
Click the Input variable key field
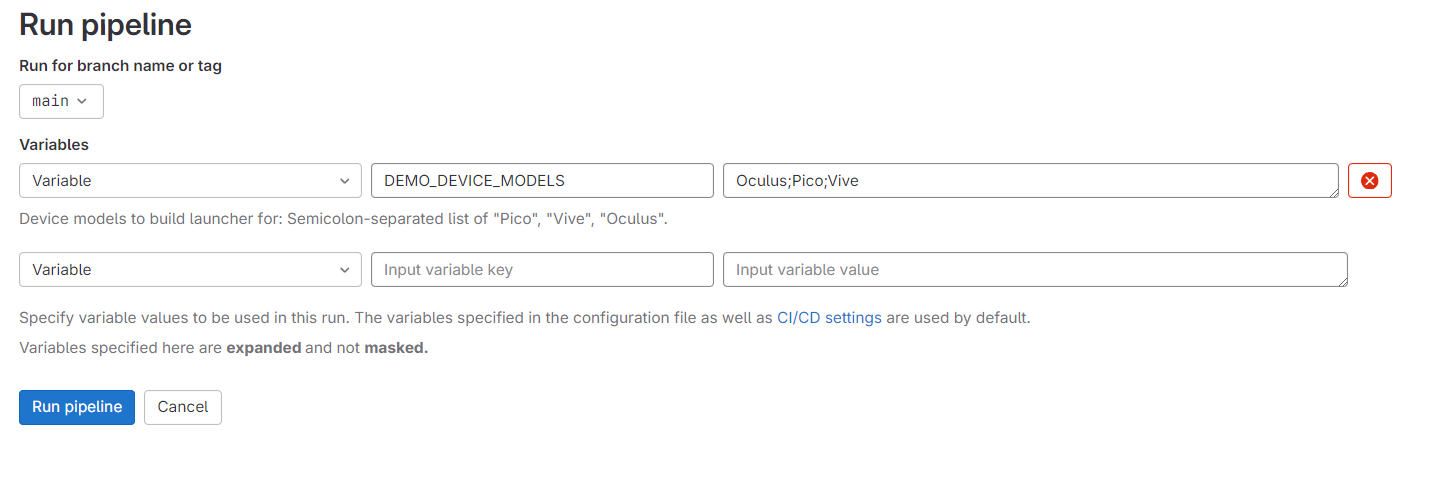pyautogui.click(x=542, y=270)
